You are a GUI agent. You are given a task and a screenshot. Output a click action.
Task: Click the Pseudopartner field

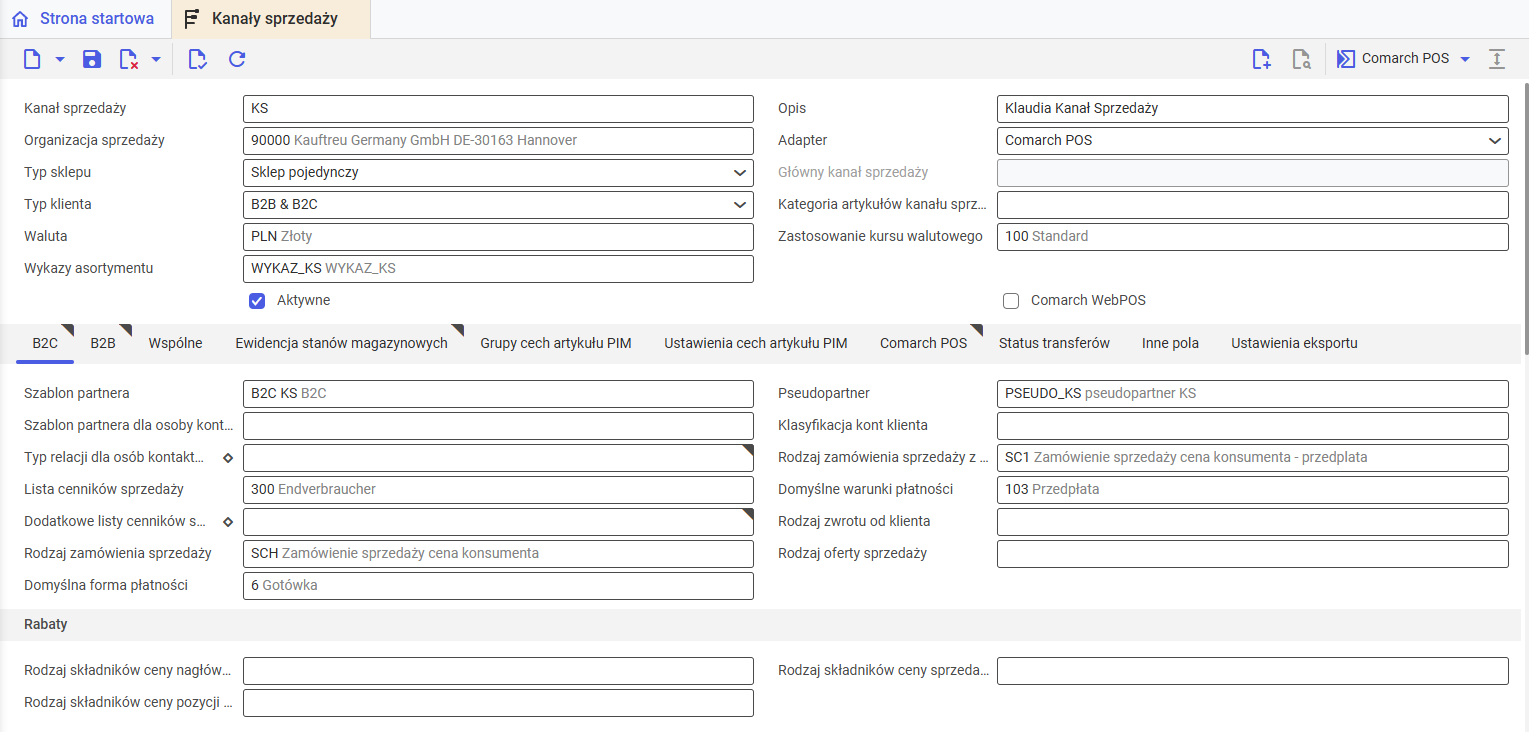(1252, 393)
